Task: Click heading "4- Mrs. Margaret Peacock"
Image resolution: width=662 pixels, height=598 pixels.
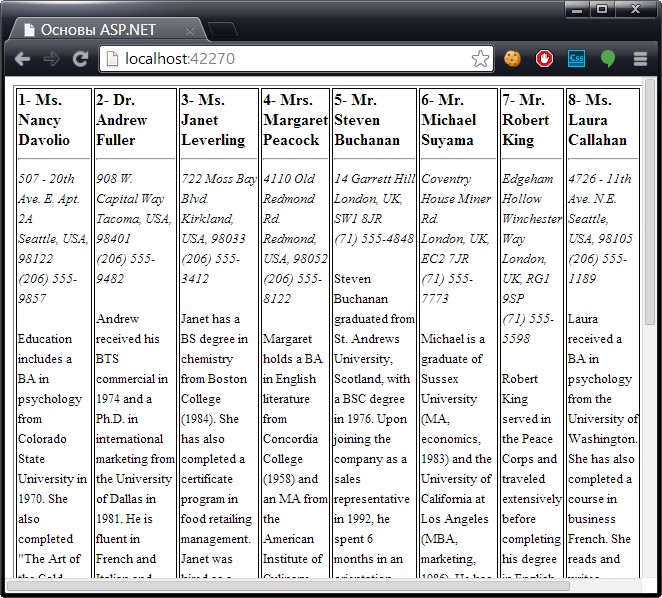Action: coord(296,120)
